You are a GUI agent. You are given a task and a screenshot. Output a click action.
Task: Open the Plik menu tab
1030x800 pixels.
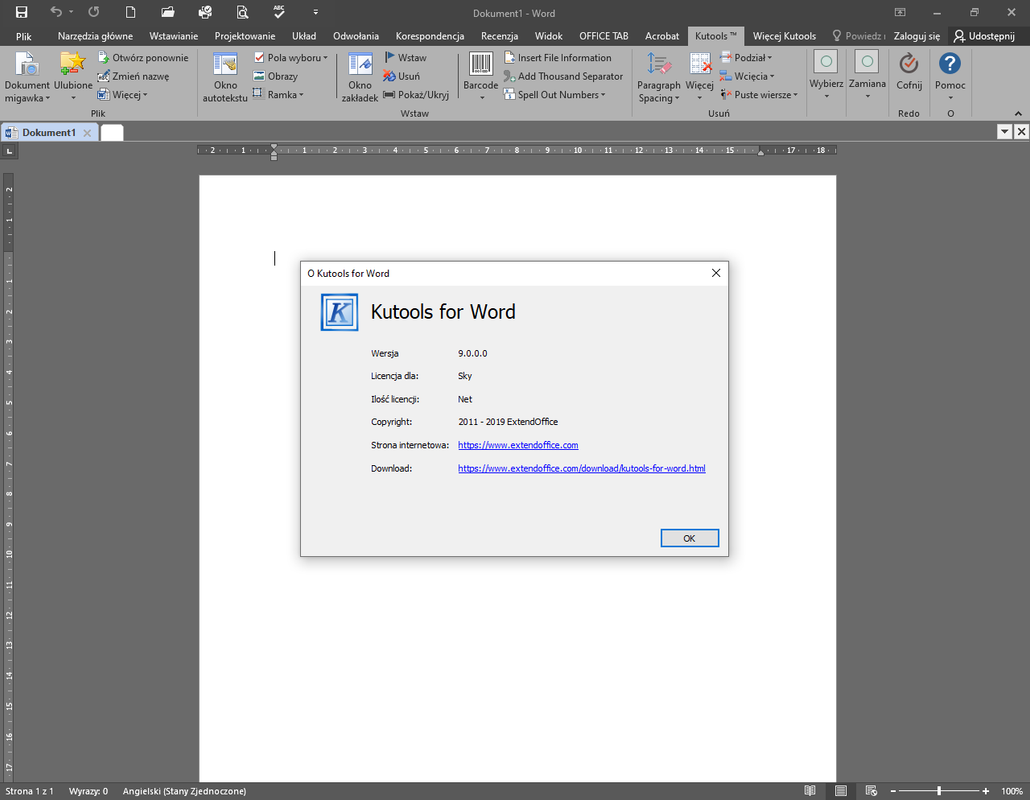click(24, 36)
